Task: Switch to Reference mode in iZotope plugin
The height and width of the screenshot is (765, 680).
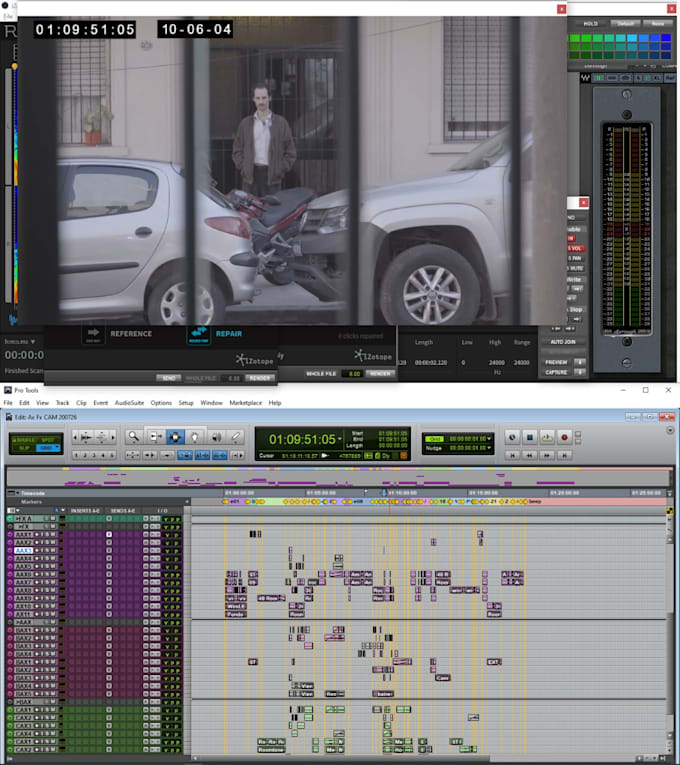Action: click(x=118, y=334)
